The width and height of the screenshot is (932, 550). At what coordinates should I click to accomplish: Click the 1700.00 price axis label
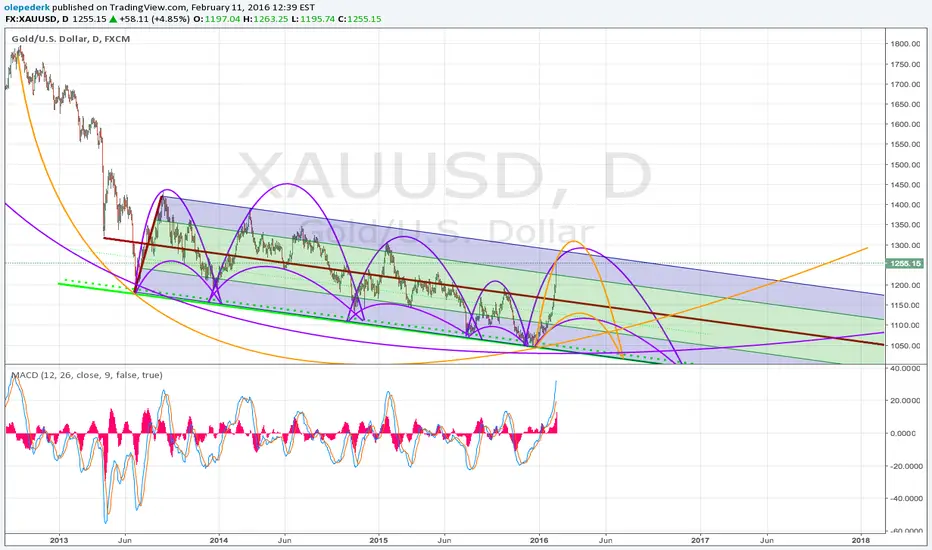point(905,84)
